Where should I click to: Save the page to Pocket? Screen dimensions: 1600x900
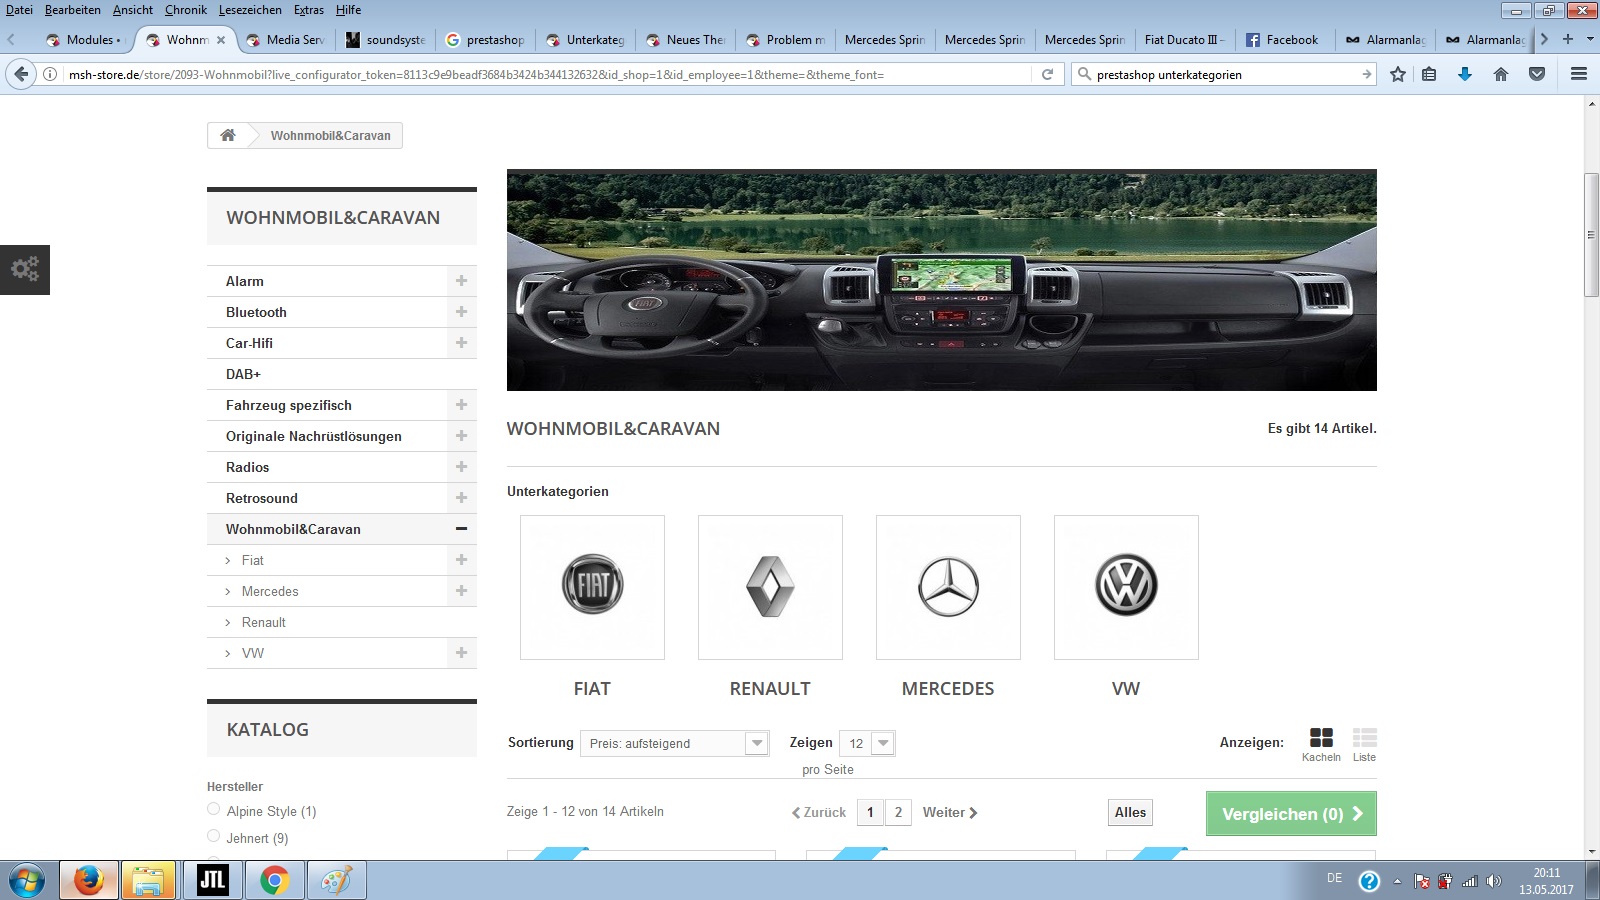1537,74
